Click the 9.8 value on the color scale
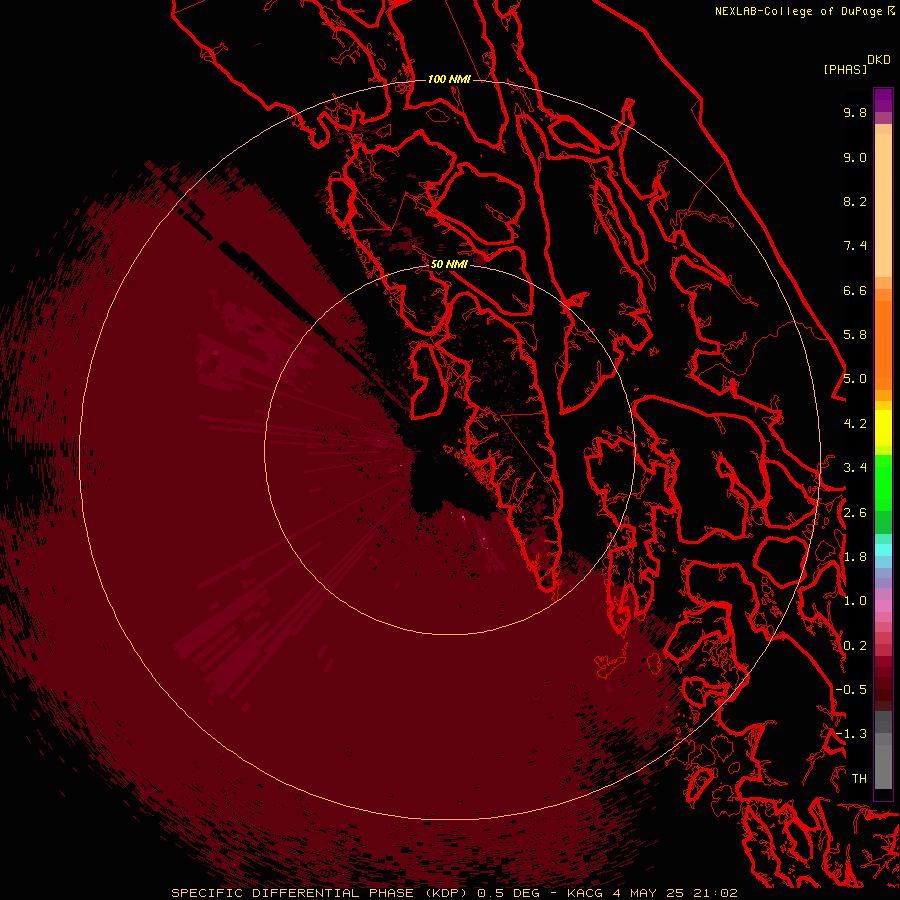The width and height of the screenshot is (900, 900). point(855,113)
